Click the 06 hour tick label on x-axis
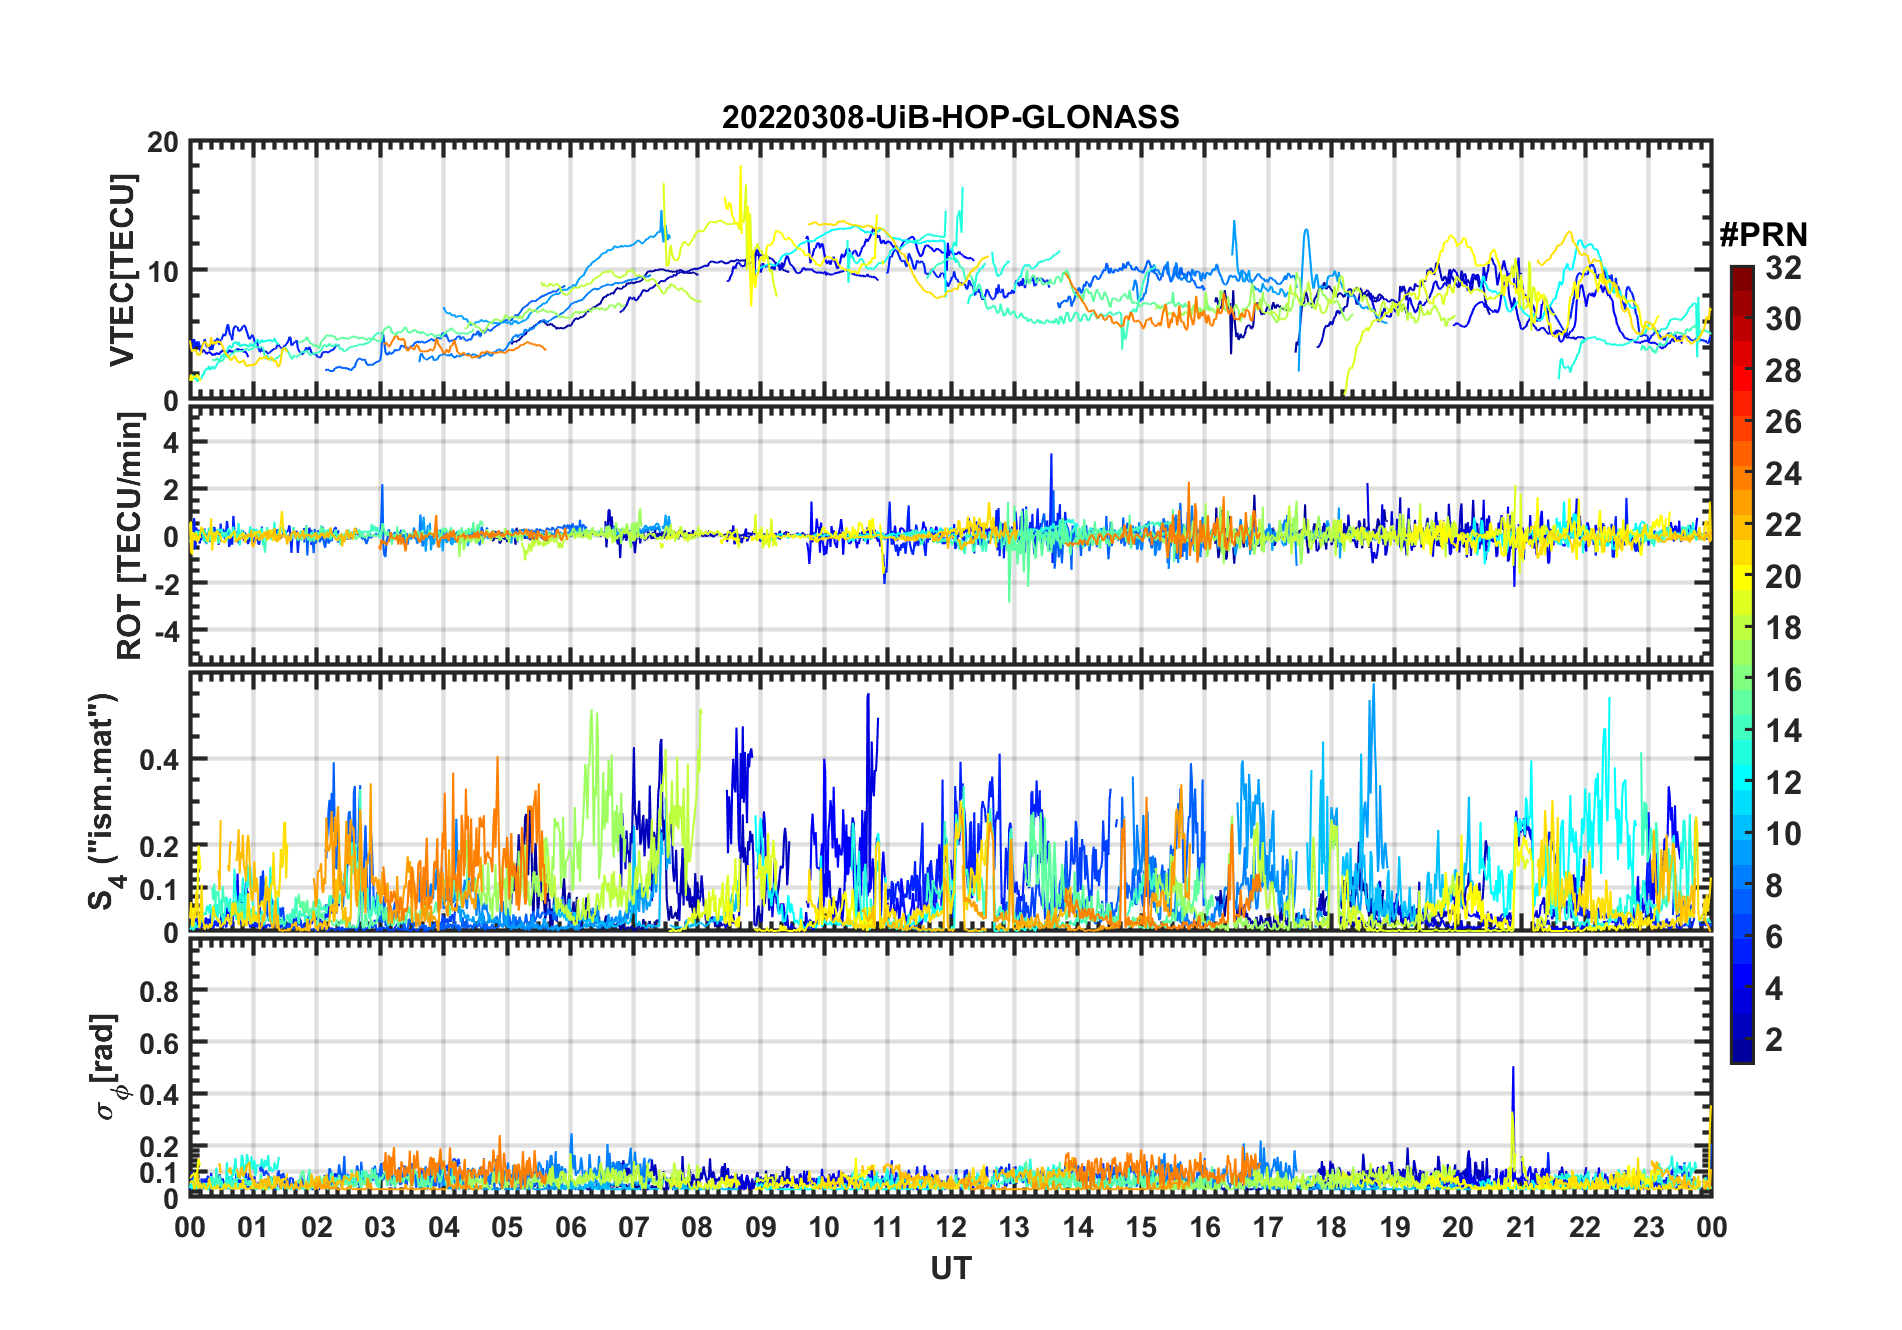The height and width of the screenshot is (1330, 1902). (570, 1227)
